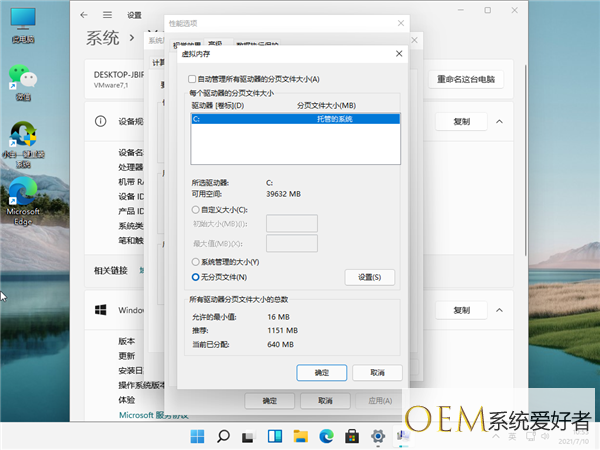Viewport: 600px width, 450px height.
Task: Launch File Explorer from the taskbar
Action: 300,437
